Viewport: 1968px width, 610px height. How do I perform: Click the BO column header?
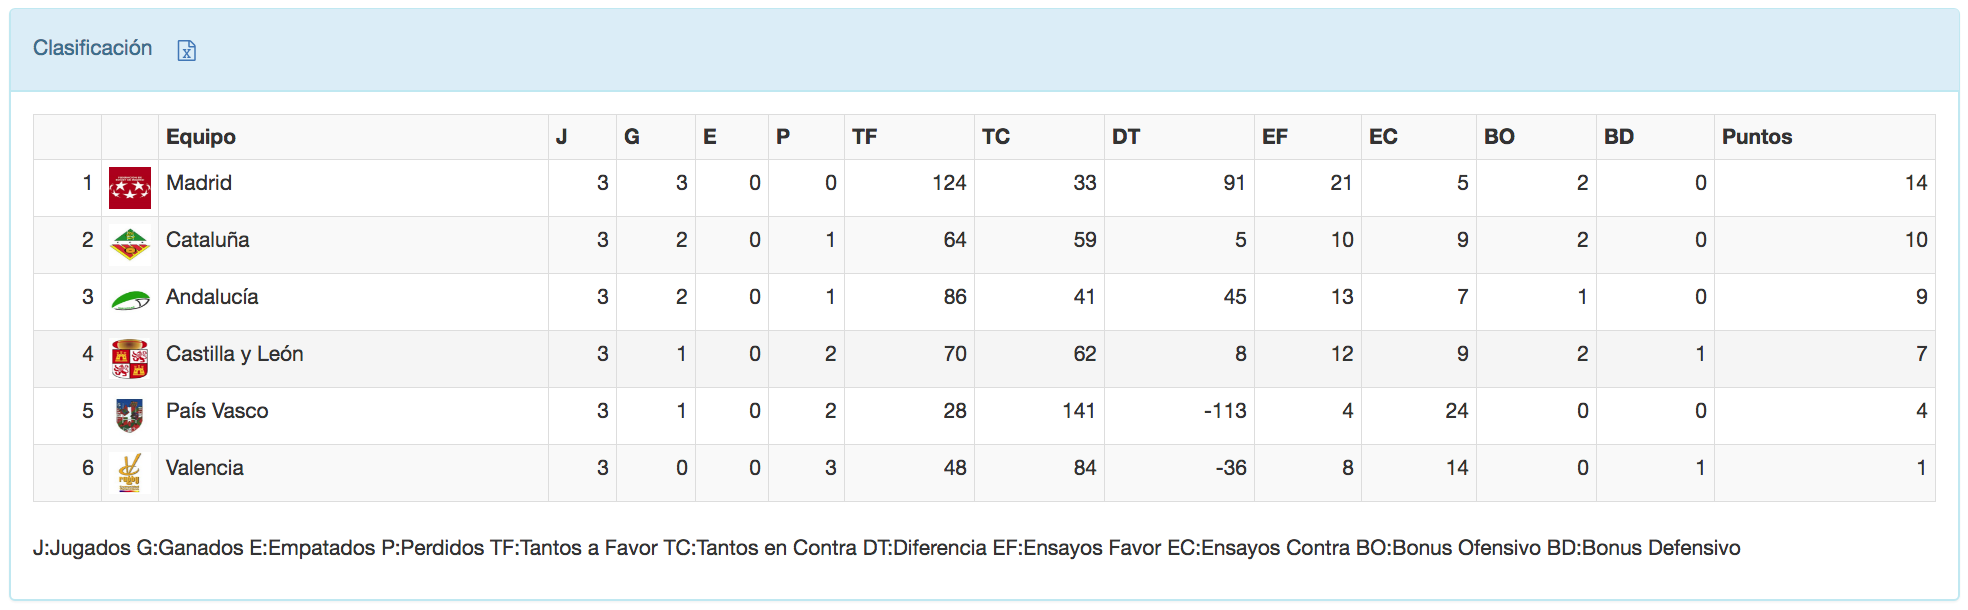click(1498, 137)
